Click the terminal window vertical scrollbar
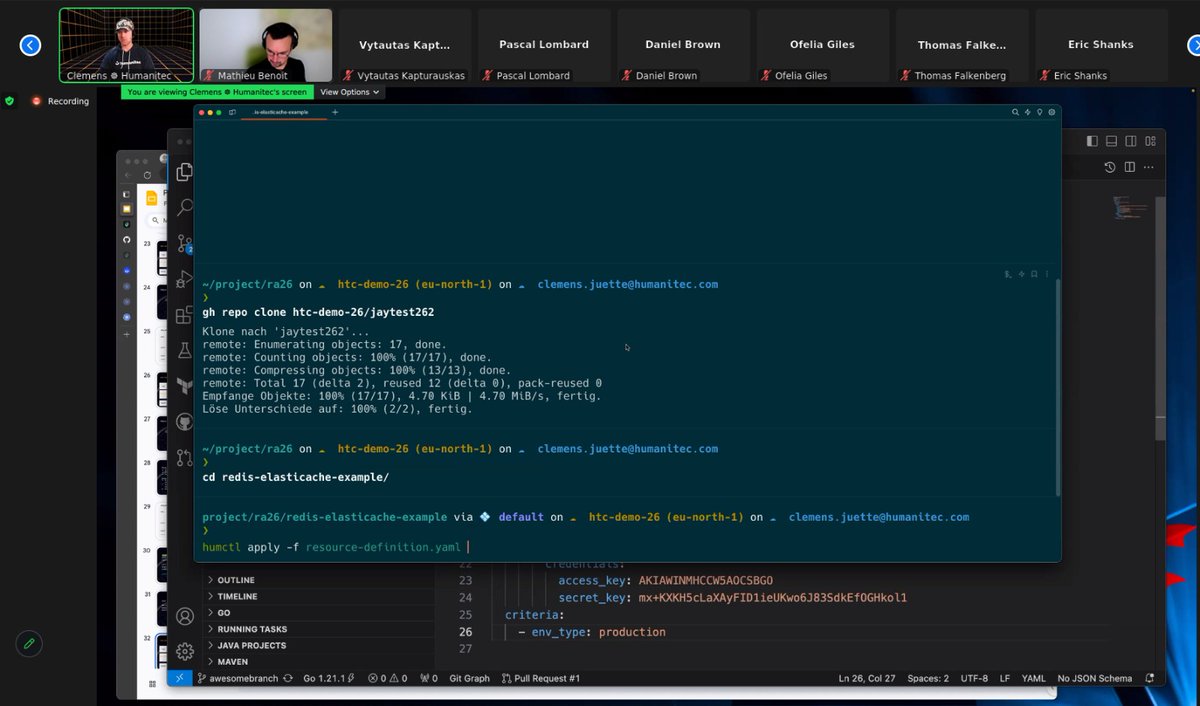 click(x=1057, y=386)
